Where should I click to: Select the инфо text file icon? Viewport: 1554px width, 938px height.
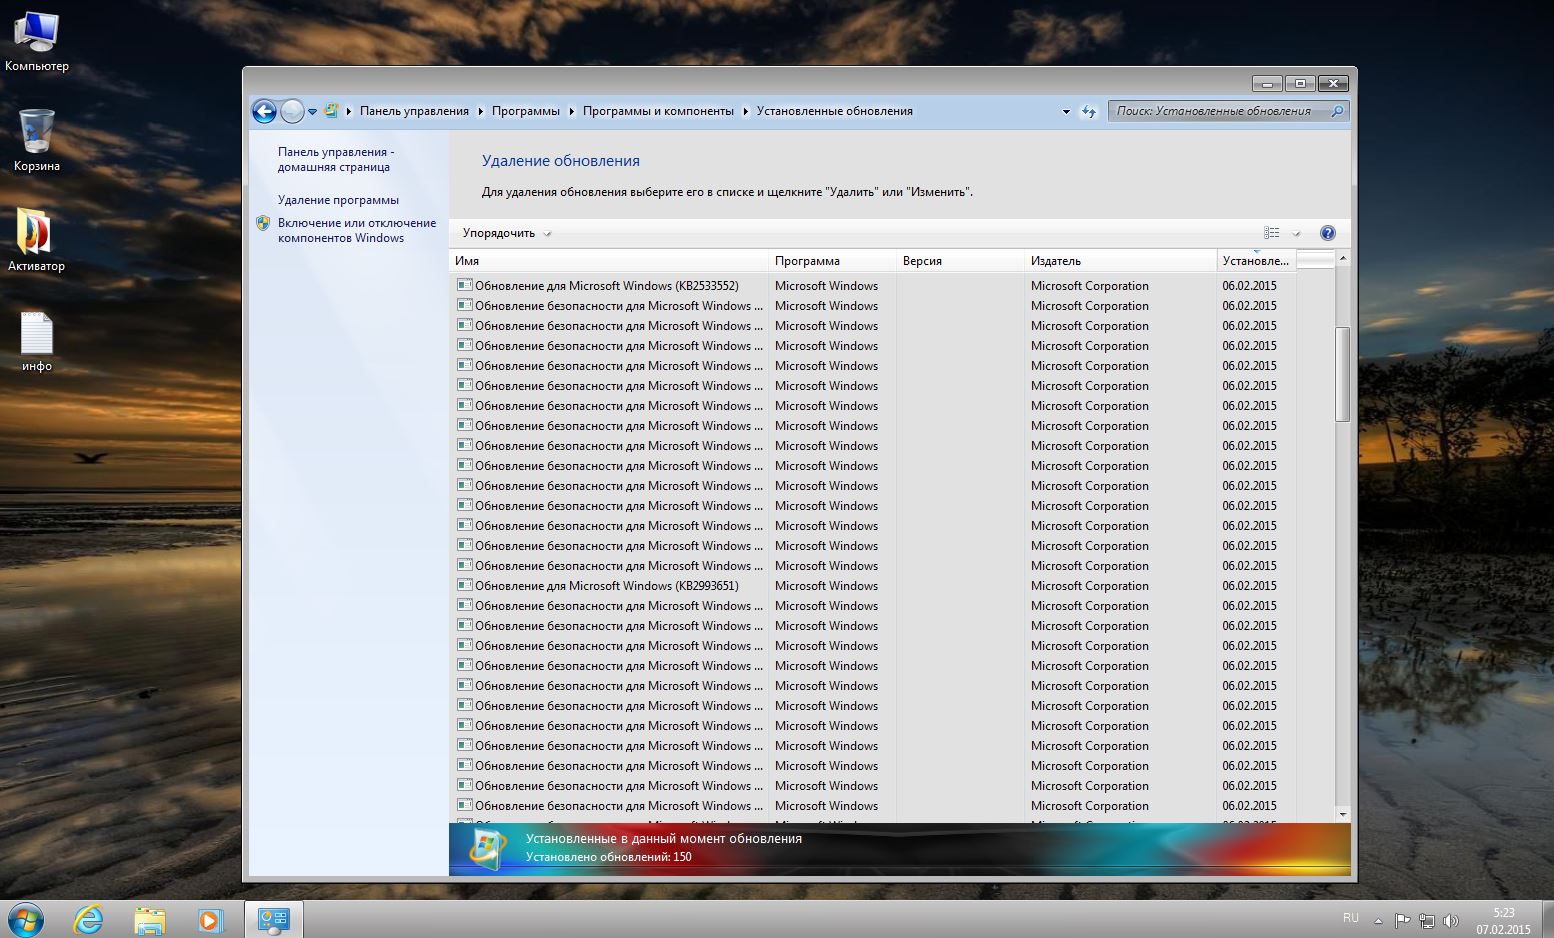tap(37, 341)
